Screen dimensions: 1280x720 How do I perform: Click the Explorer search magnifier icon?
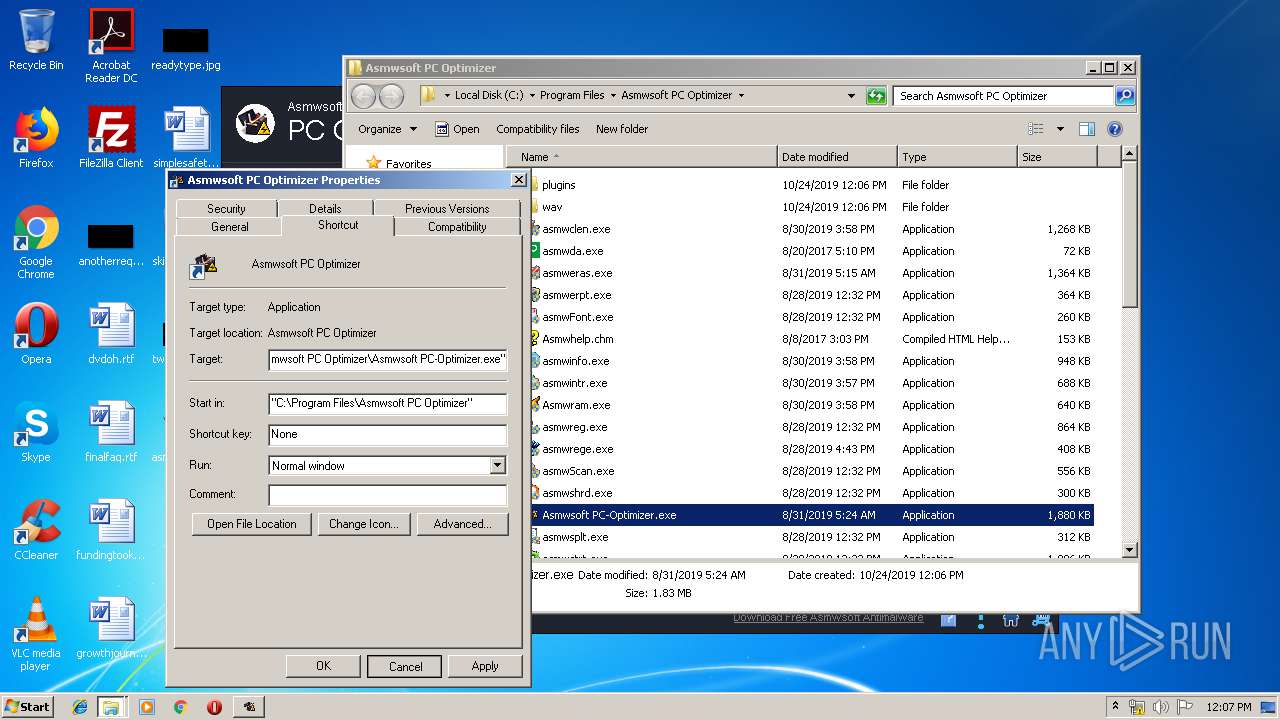[x=1125, y=96]
